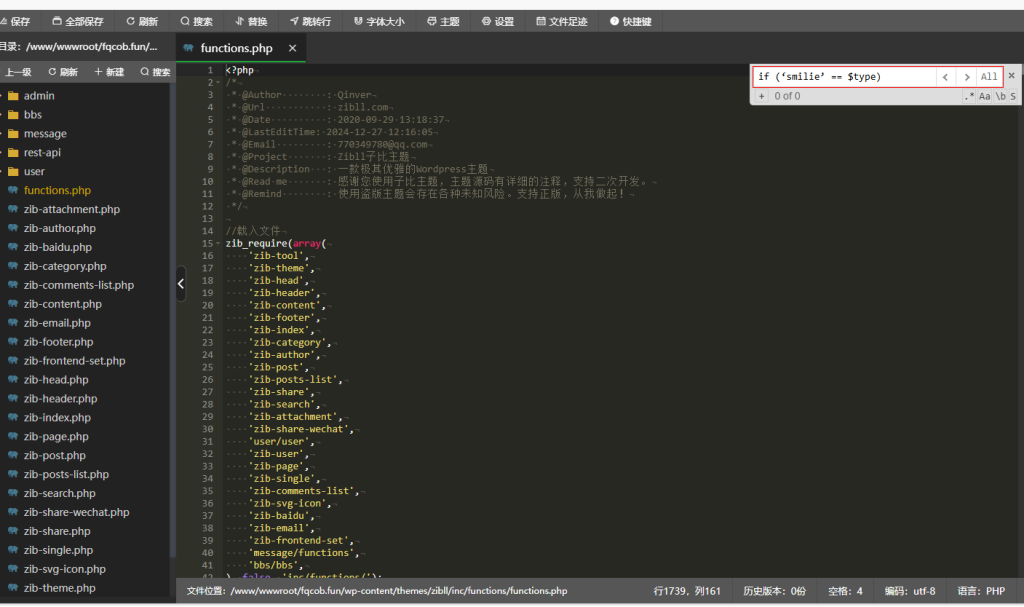Screen dimensions: 1024x607
Task: Click the search text input field
Action: (x=845, y=77)
